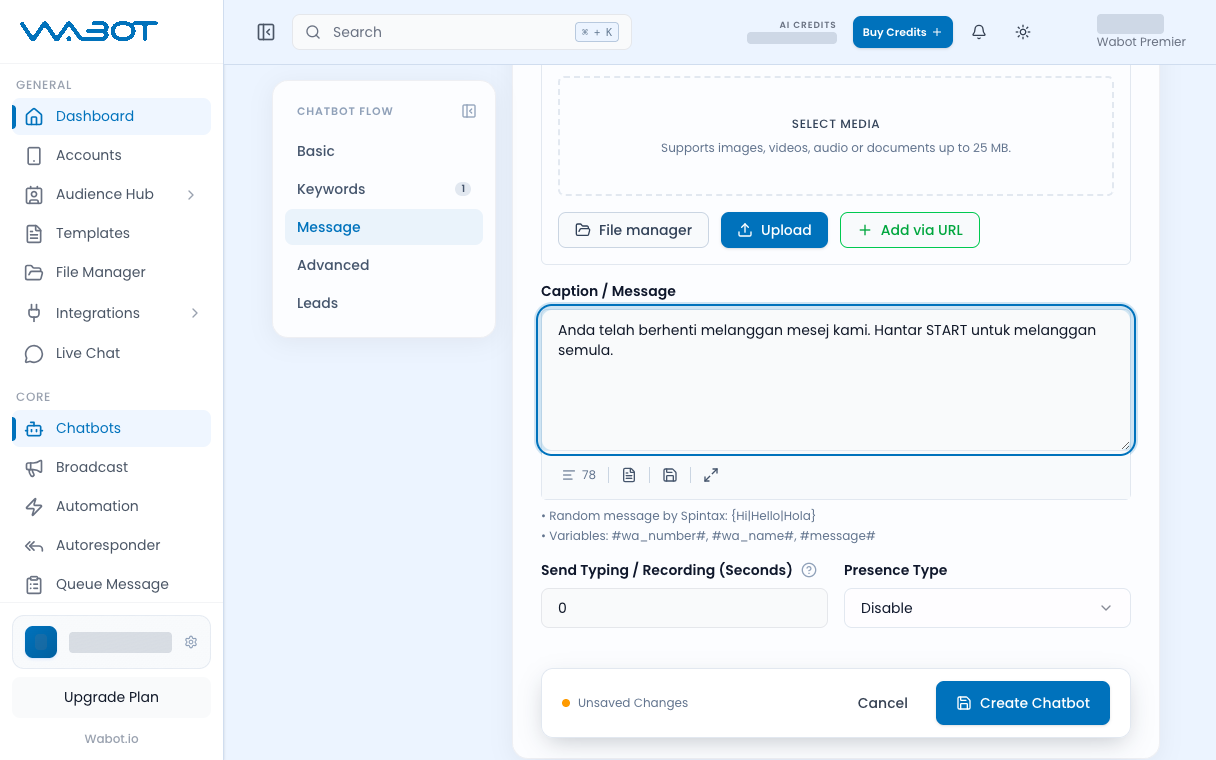Expand caption editor to fullscreen

(711, 475)
